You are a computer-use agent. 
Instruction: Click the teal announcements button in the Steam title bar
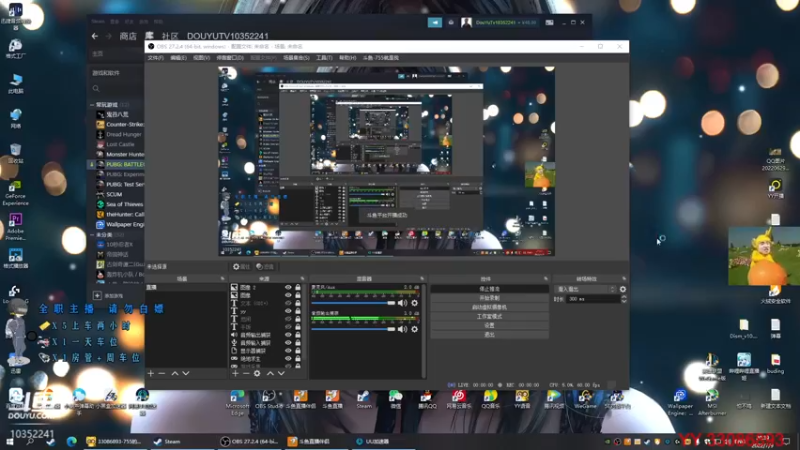tap(435, 22)
